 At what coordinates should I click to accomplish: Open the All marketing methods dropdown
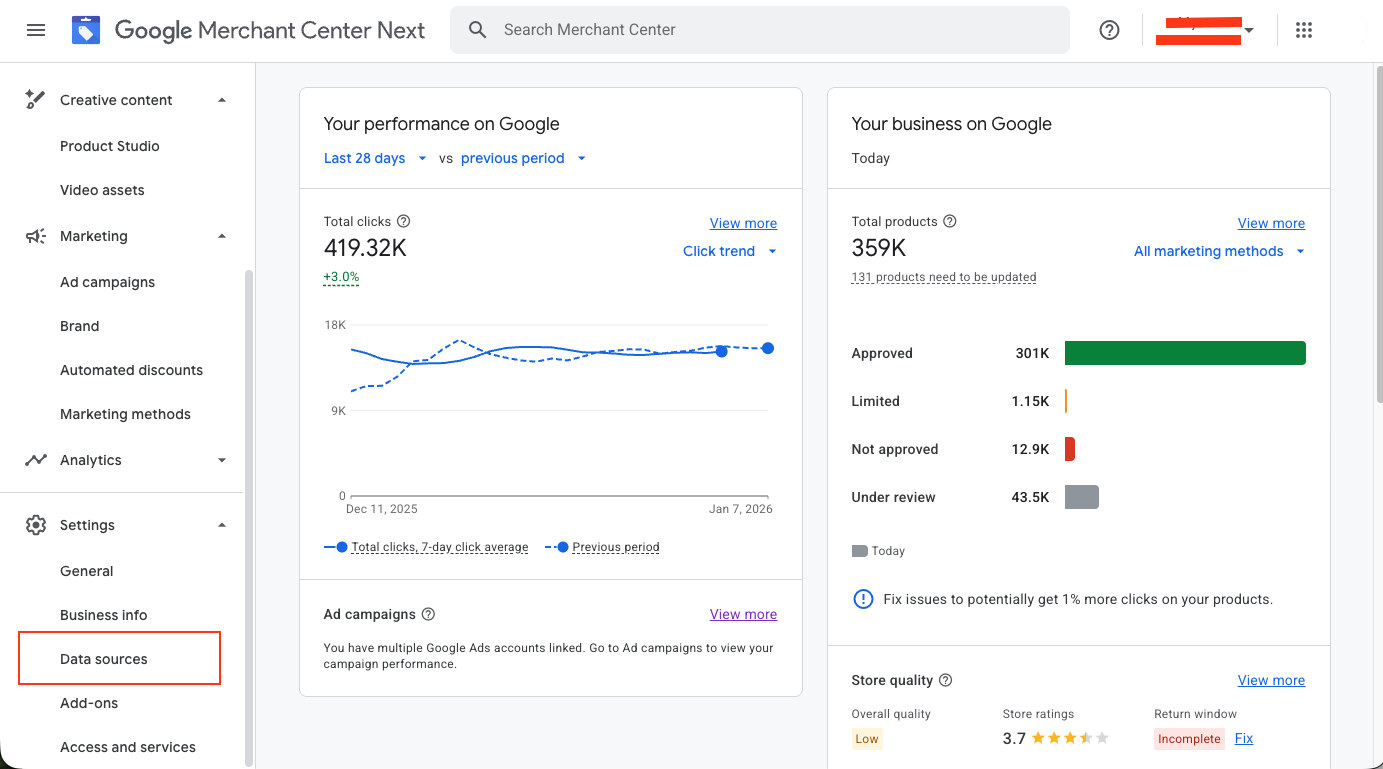click(x=1218, y=251)
